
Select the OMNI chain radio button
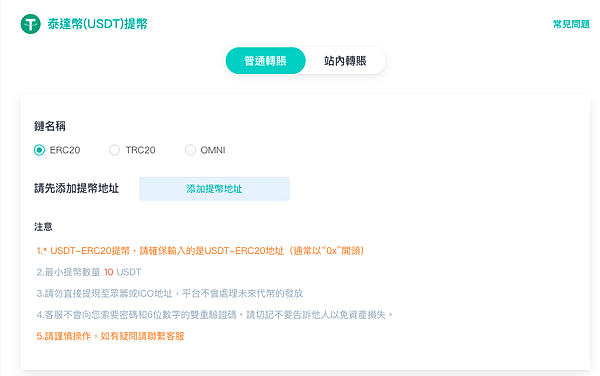190,150
